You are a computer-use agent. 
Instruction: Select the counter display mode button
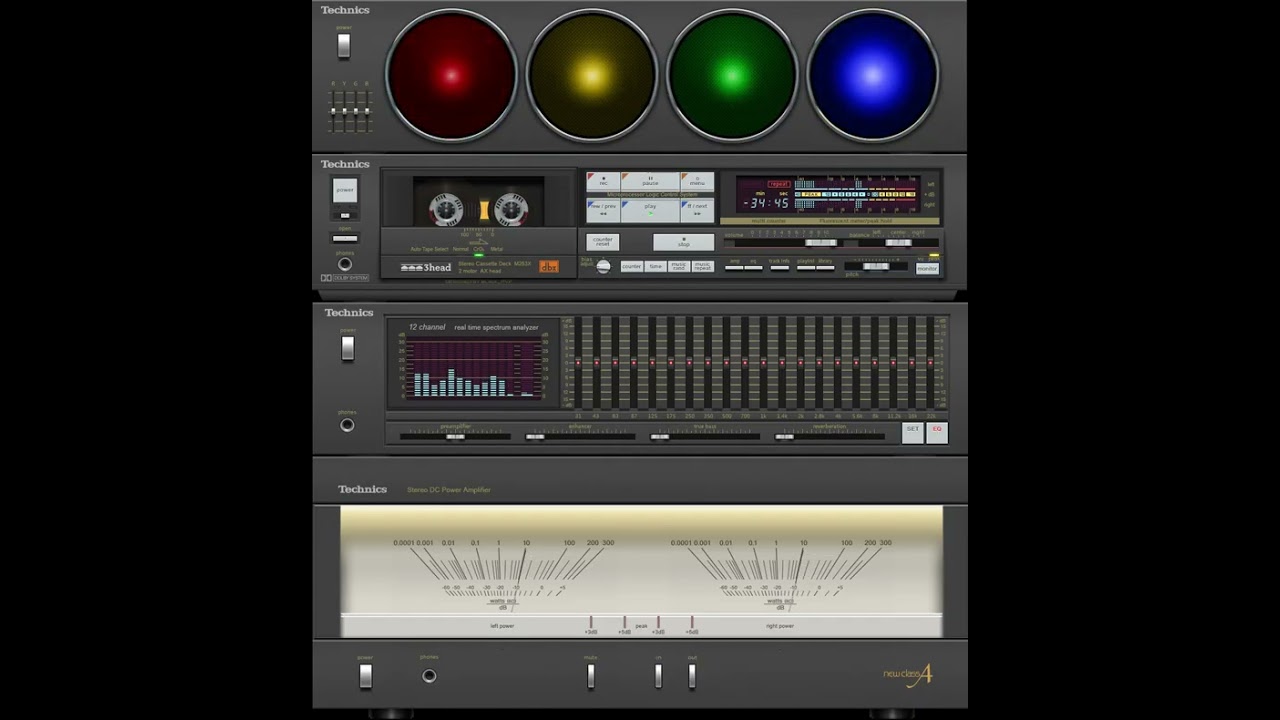click(631, 266)
